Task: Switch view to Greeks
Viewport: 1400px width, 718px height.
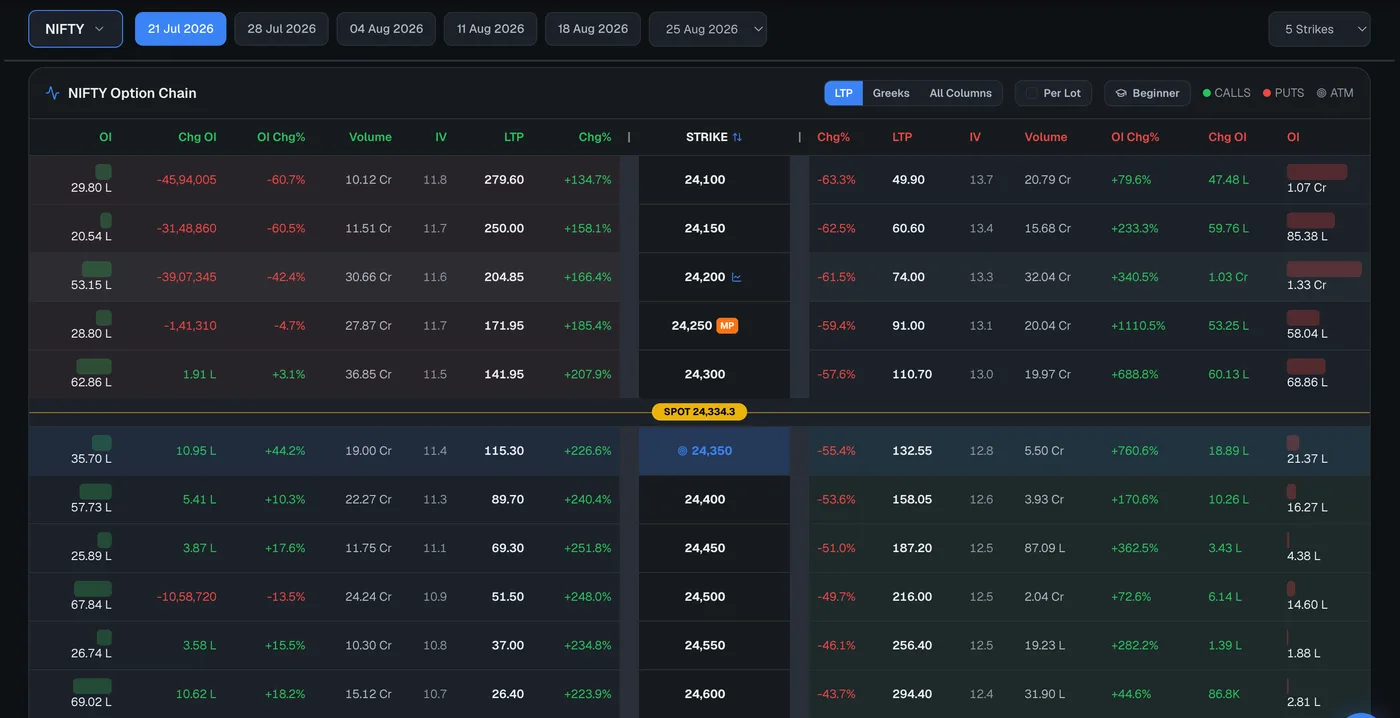Action: tap(891, 93)
